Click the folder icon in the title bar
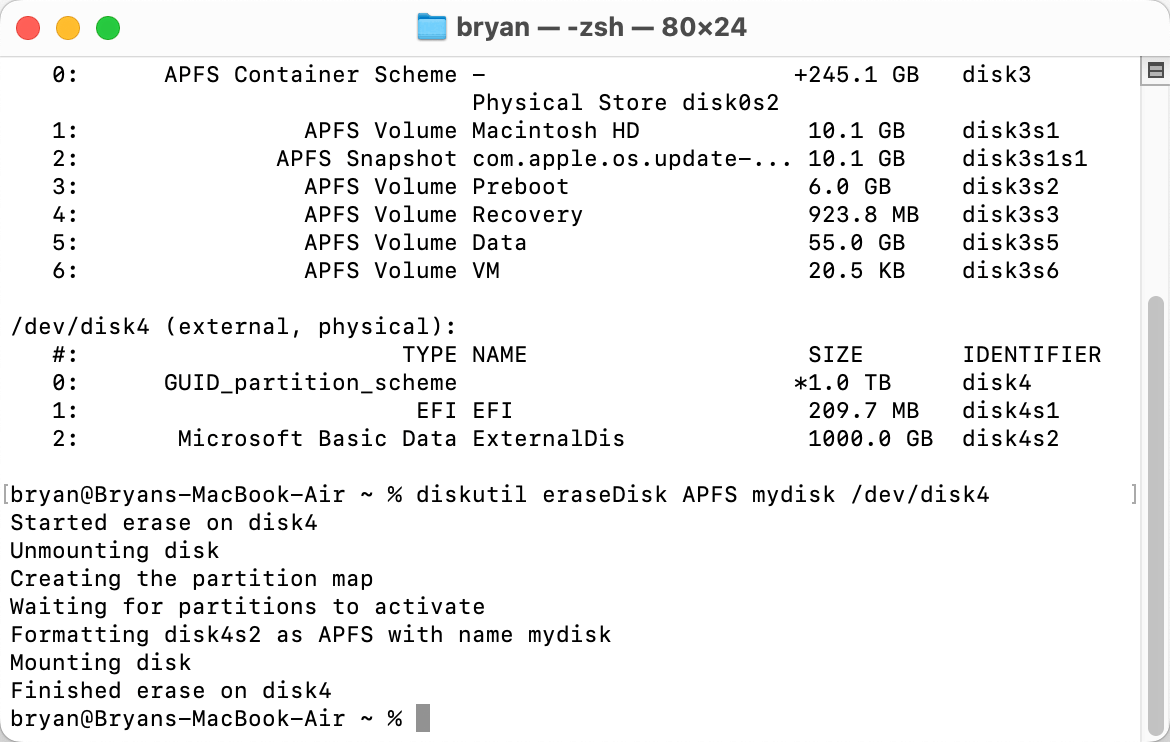The image size is (1170, 742). coord(430,27)
